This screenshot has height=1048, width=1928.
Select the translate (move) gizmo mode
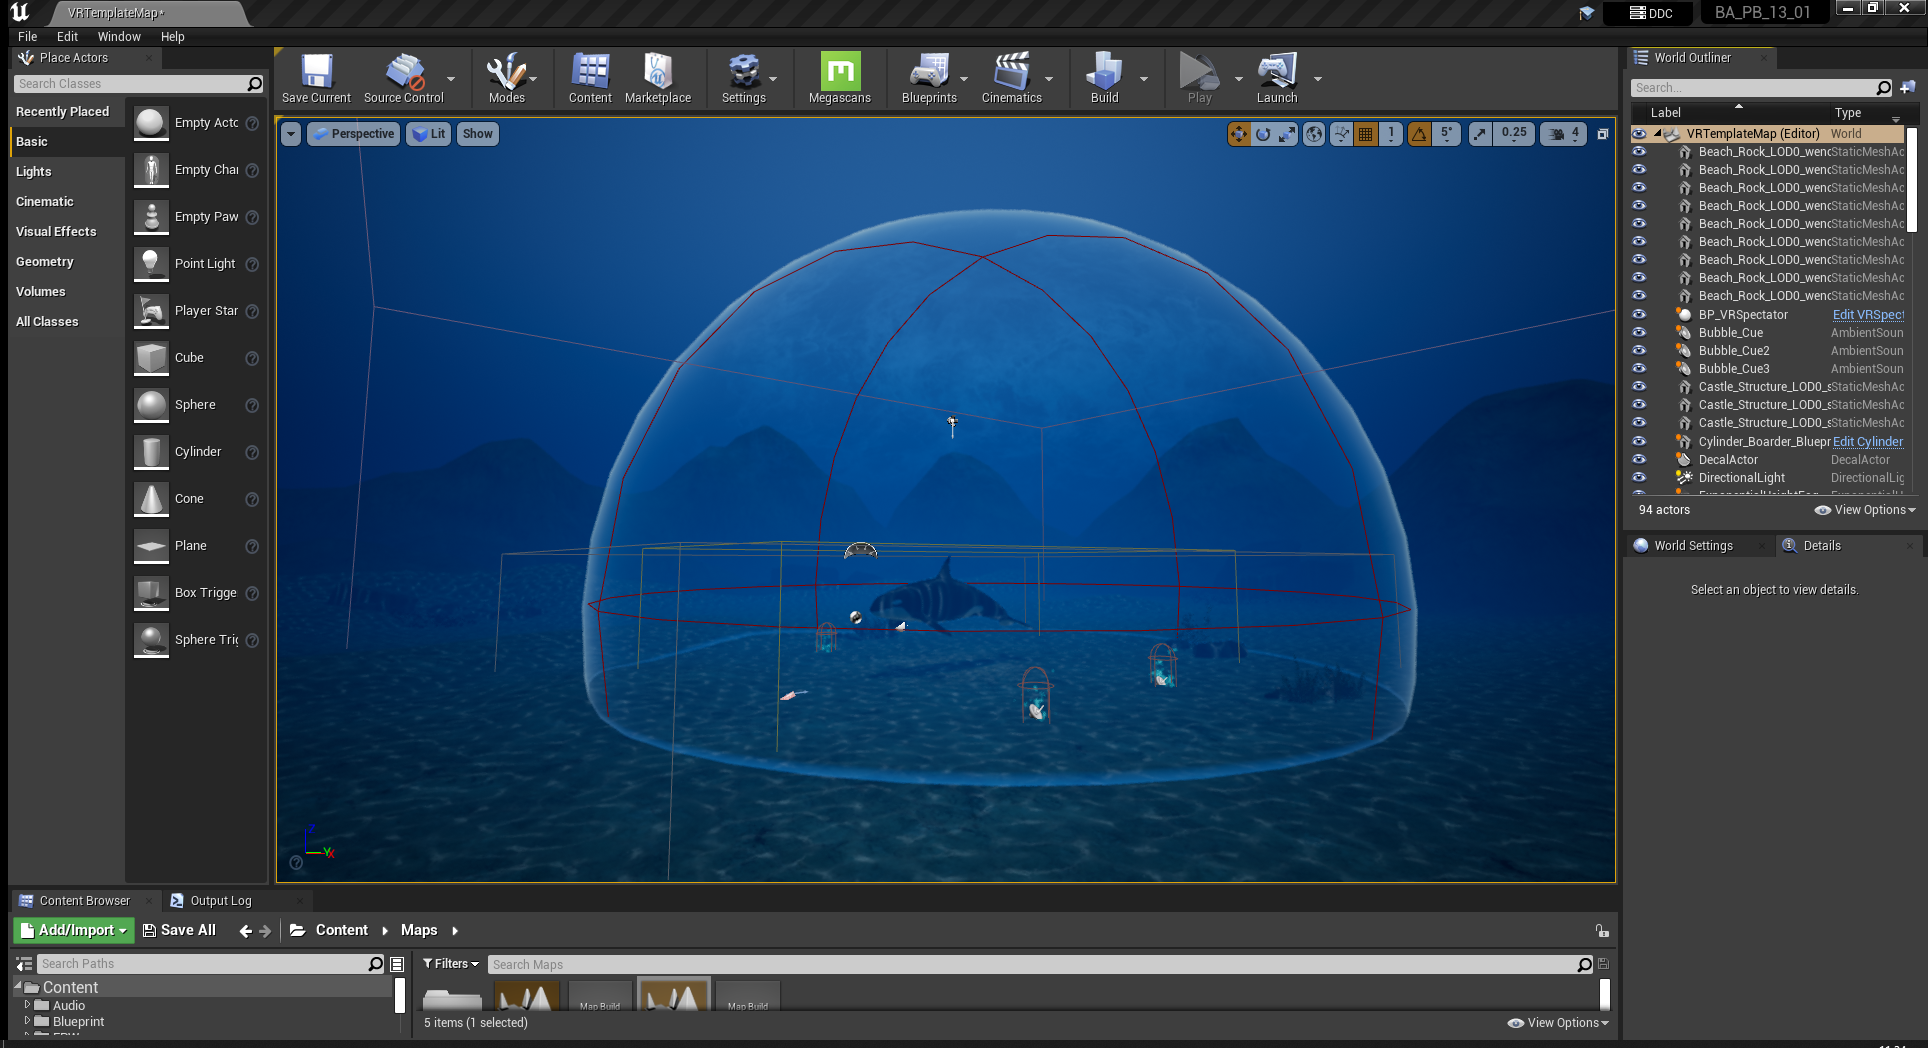pyautogui.click(x=1239, y=134)
